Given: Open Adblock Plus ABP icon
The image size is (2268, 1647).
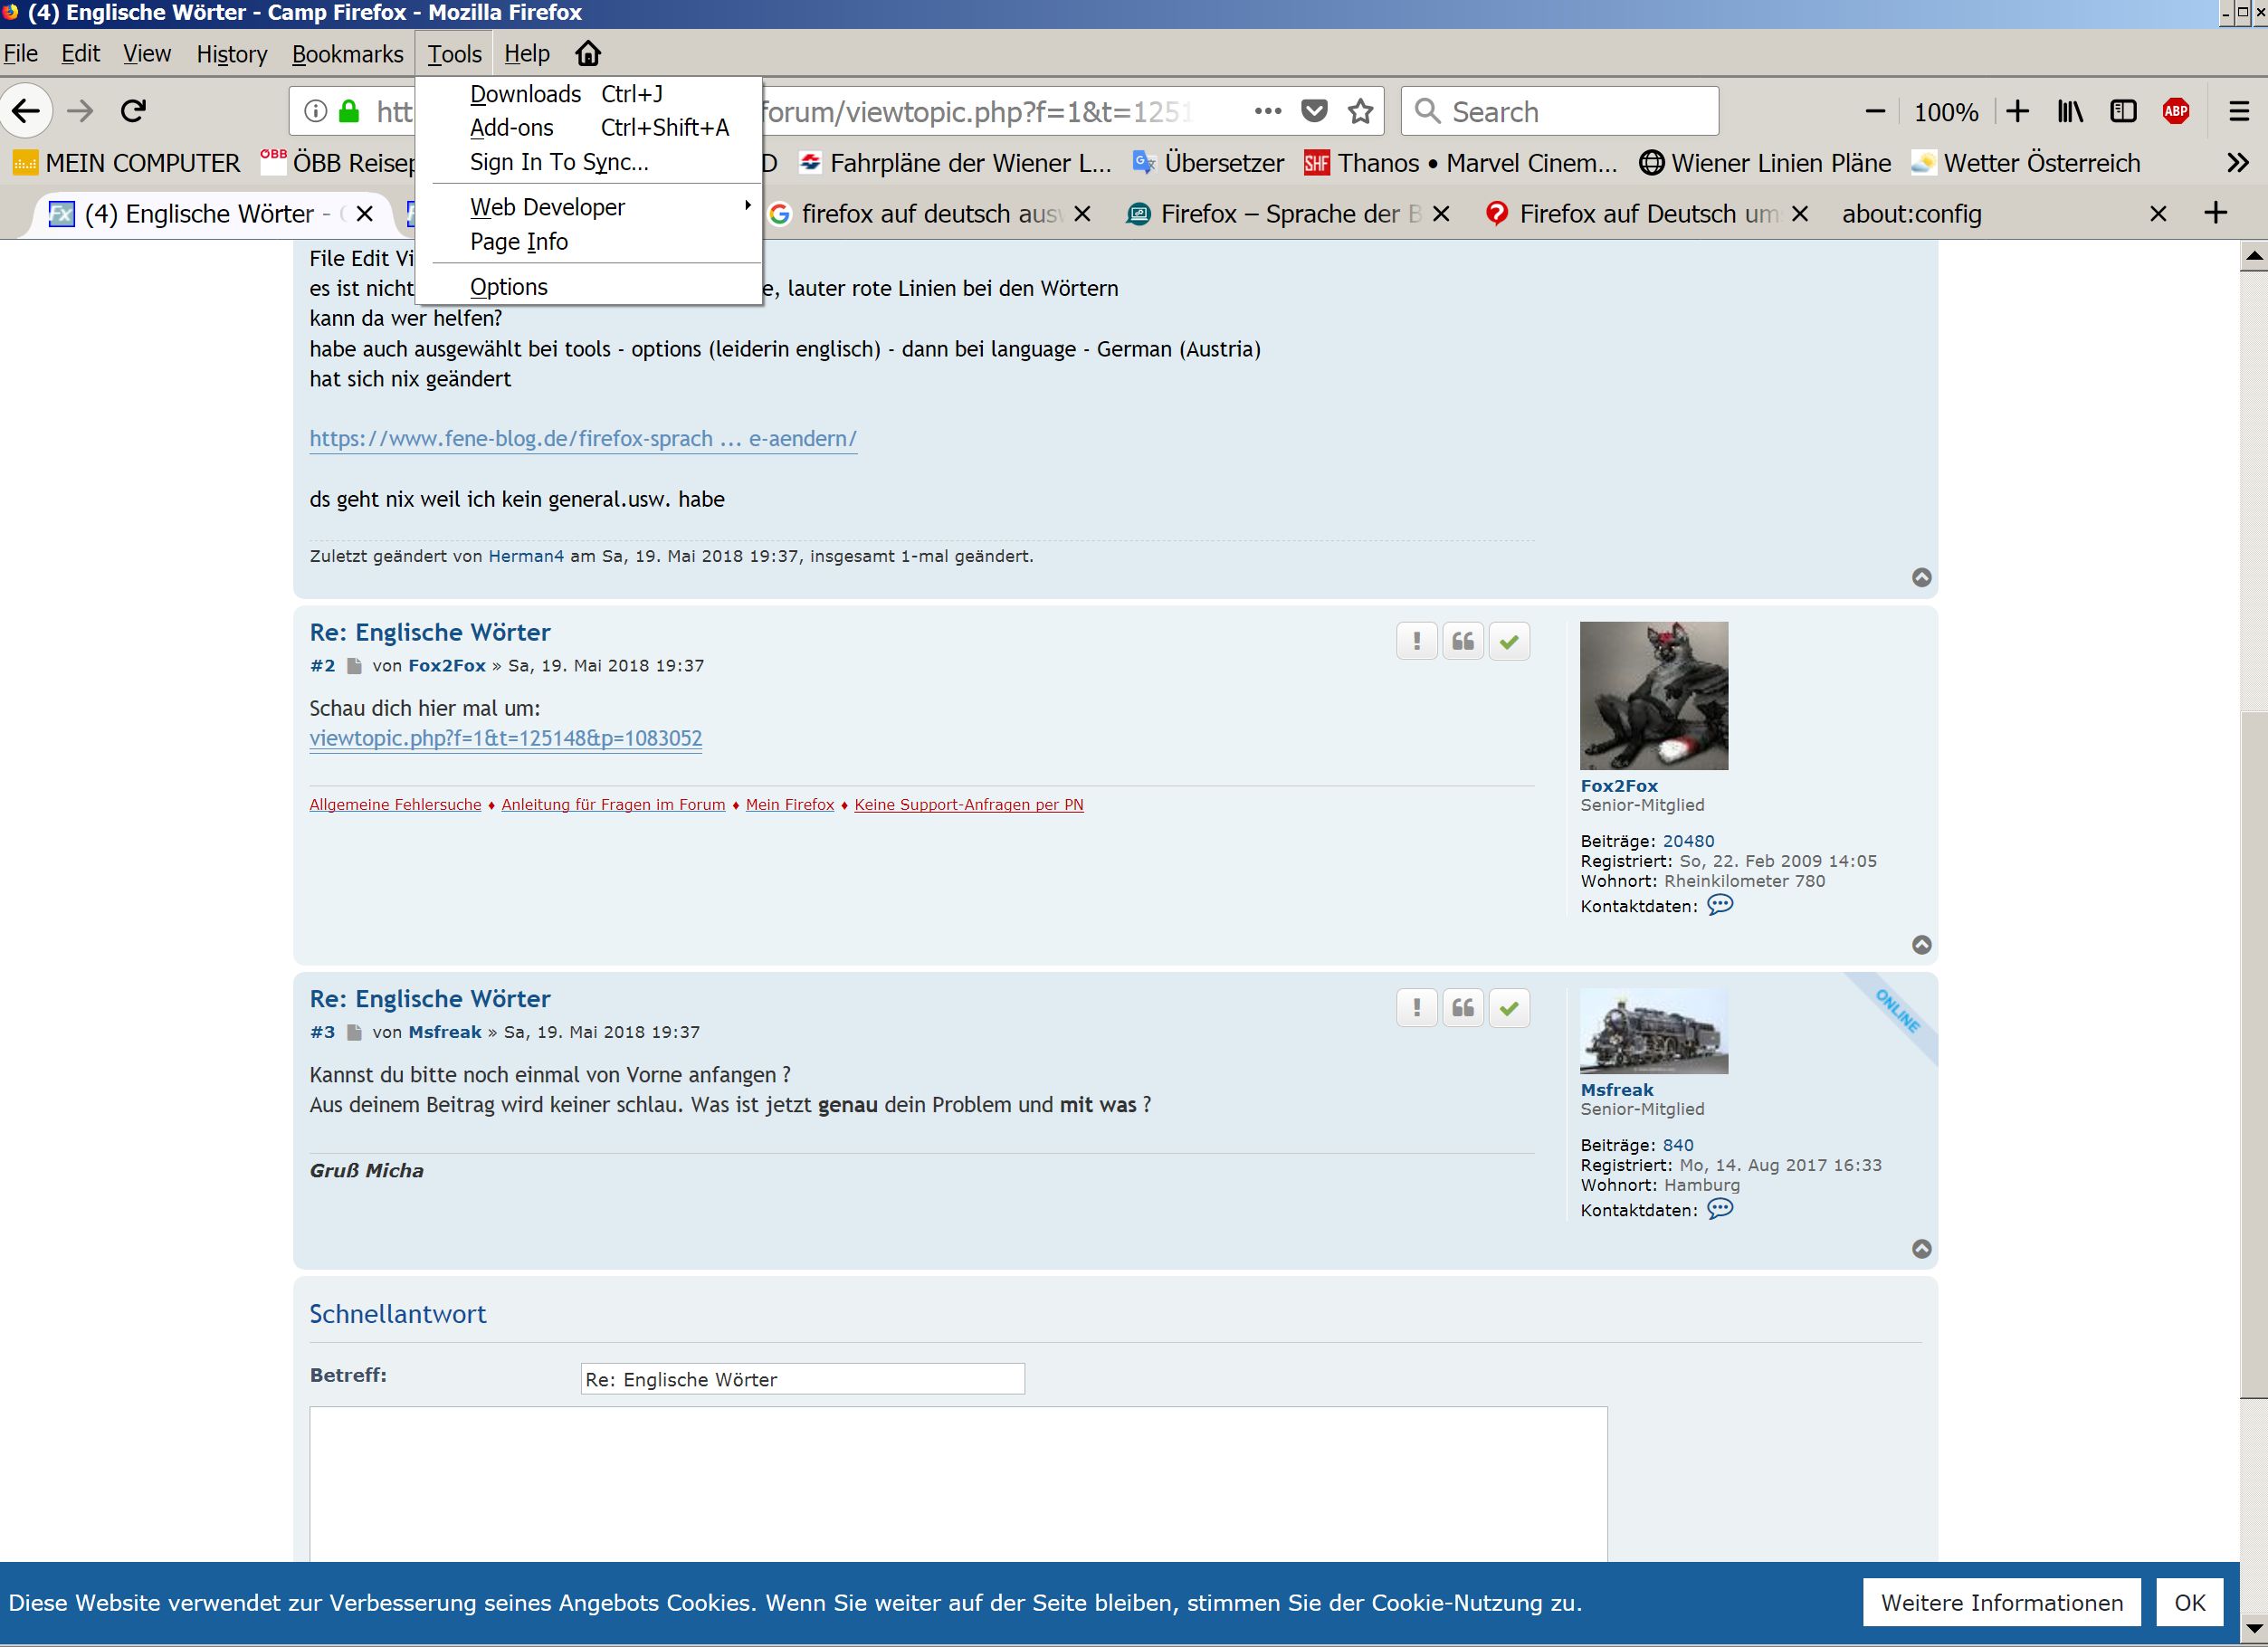Looking at the screenshot, I should 2175,111.
